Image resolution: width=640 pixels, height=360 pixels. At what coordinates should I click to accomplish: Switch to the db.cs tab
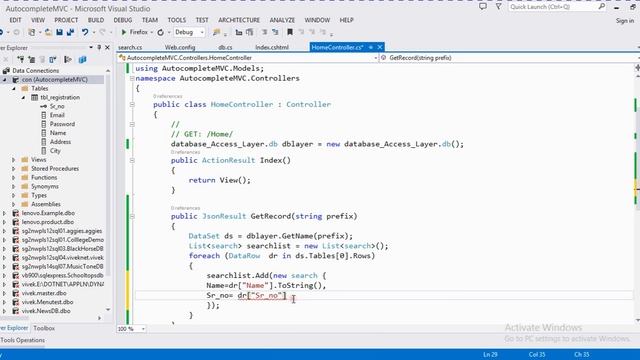(225, 47)
